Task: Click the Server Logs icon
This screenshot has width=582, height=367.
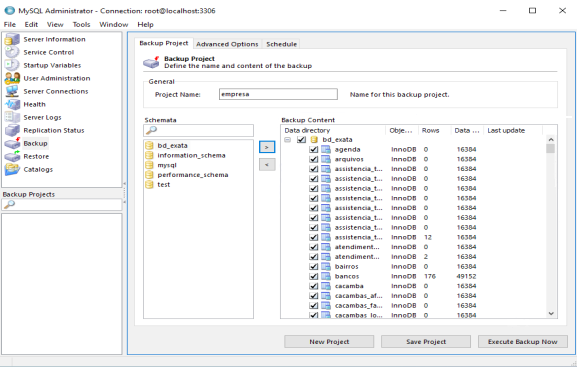Action: (x=12, y=117)
